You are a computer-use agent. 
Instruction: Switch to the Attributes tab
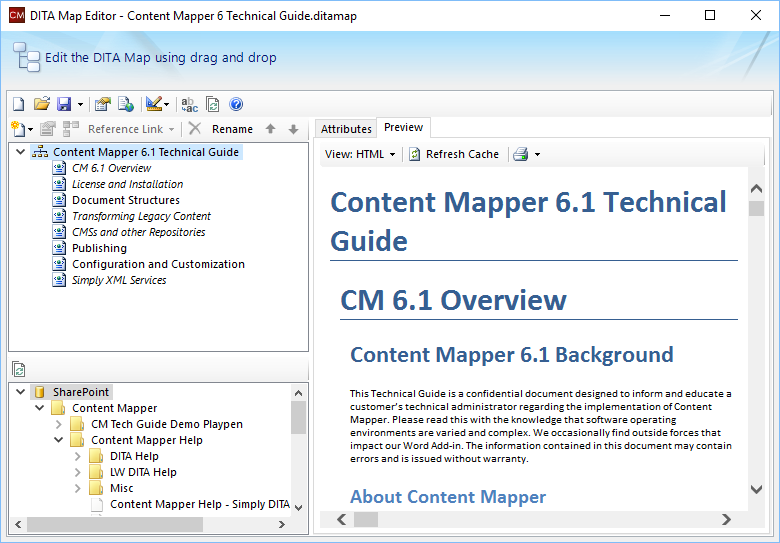346,129
